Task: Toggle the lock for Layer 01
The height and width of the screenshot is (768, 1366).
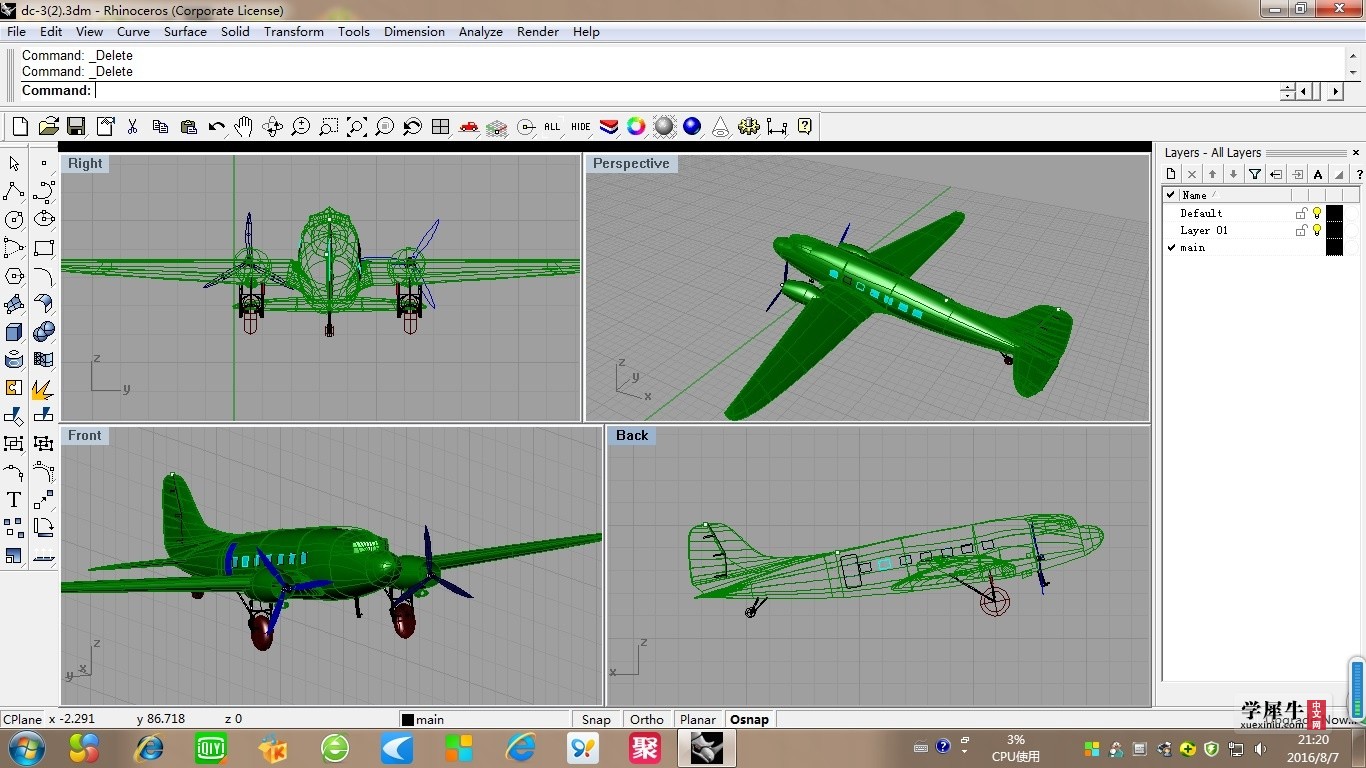Action: [x=1301, y=230]
